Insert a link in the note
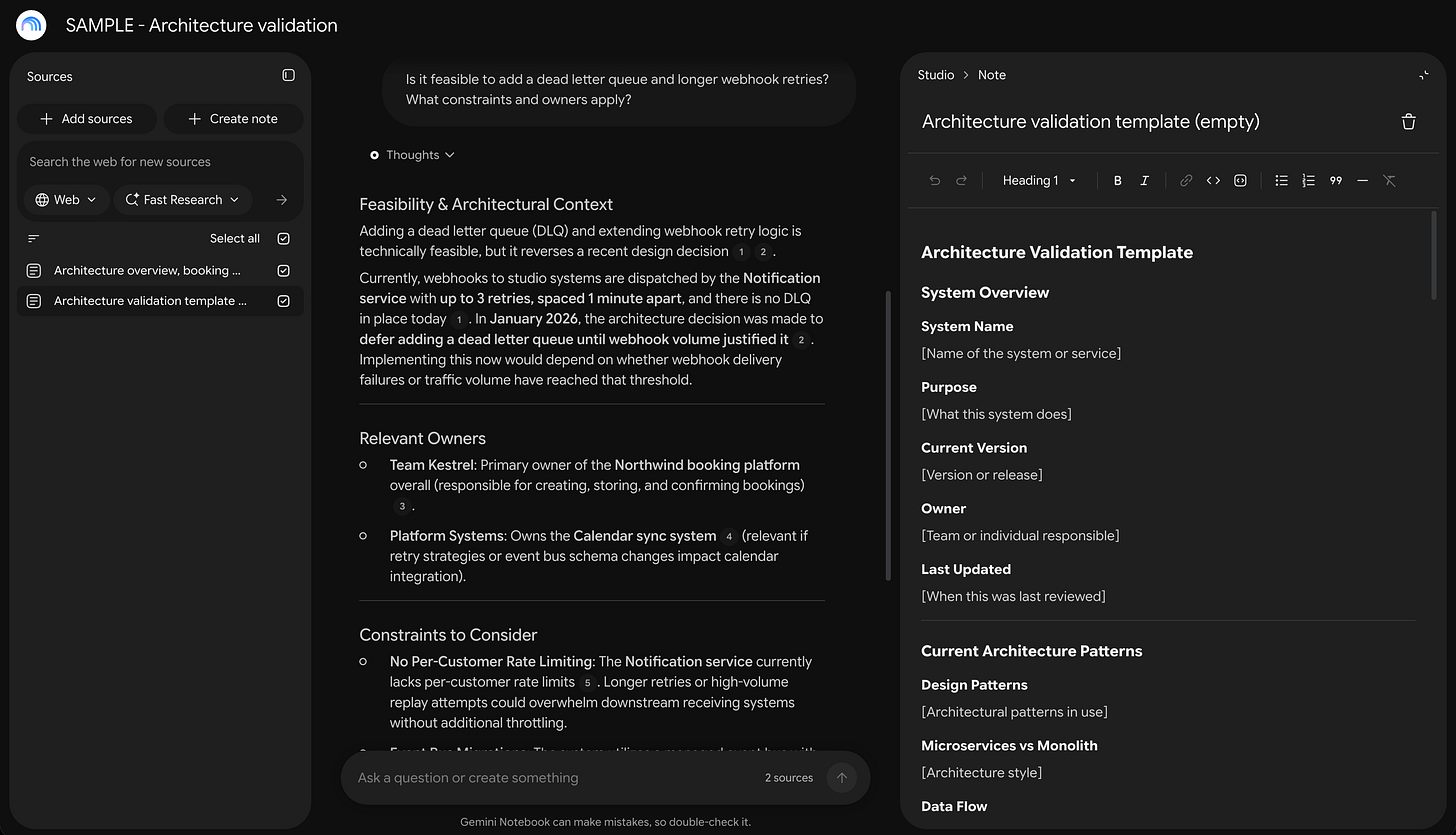1456x835 pixels. 1186,181
